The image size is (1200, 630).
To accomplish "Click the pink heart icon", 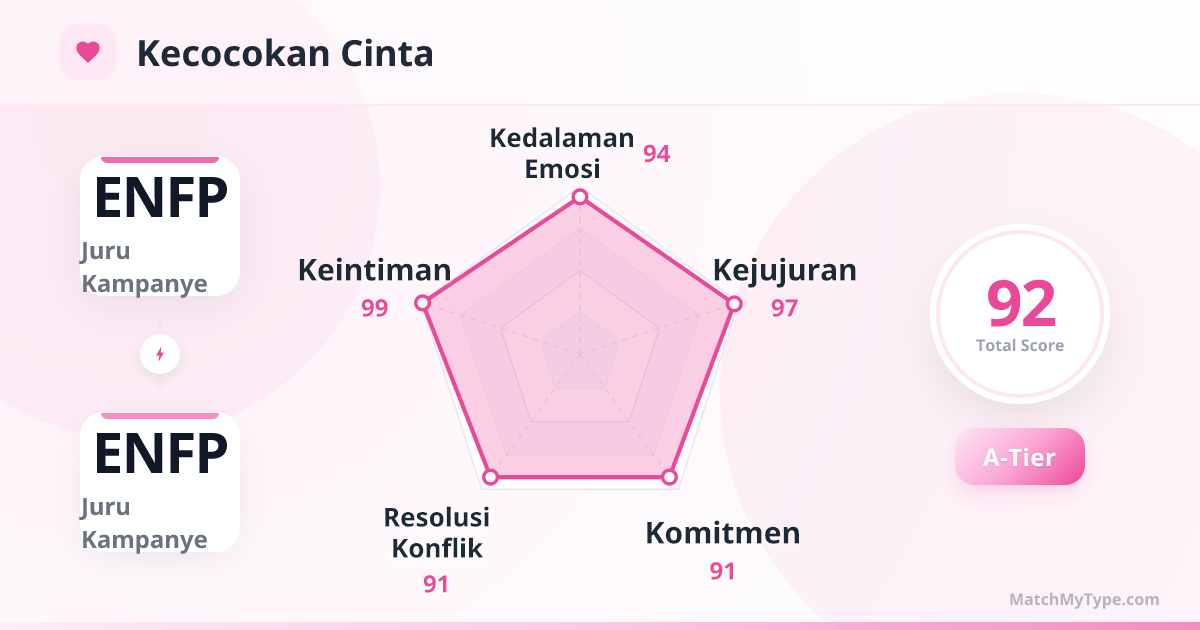I will click(88, 52).
